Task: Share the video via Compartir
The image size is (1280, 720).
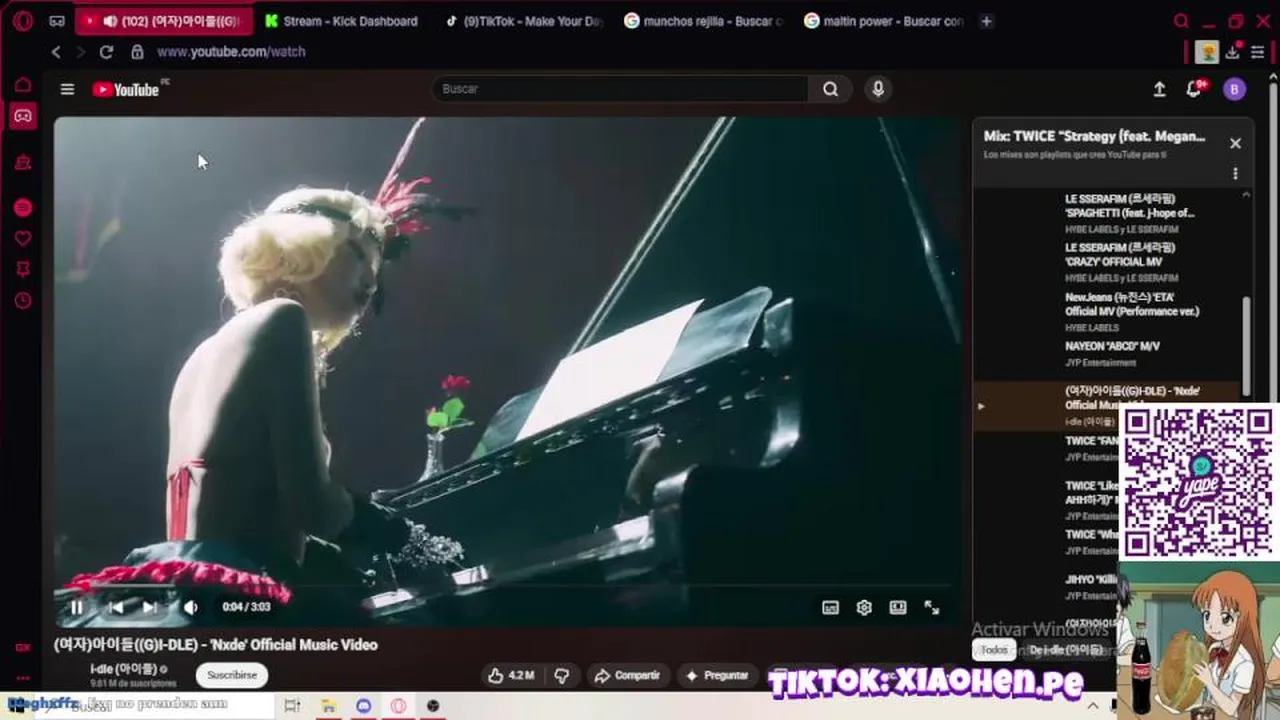Action: point(627,675)
